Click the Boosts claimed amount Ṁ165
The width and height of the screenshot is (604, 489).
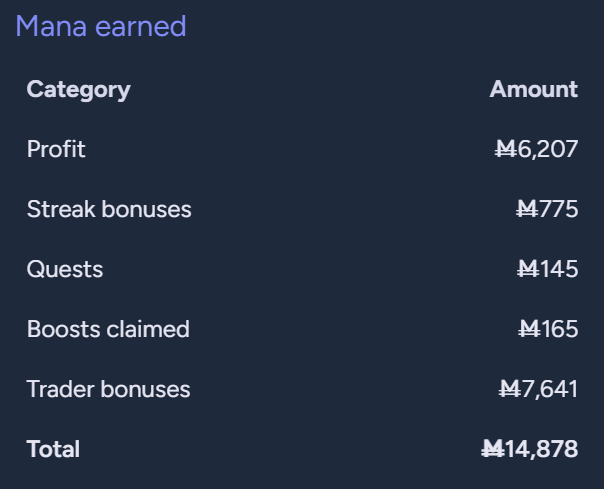(x=548, y=329)
